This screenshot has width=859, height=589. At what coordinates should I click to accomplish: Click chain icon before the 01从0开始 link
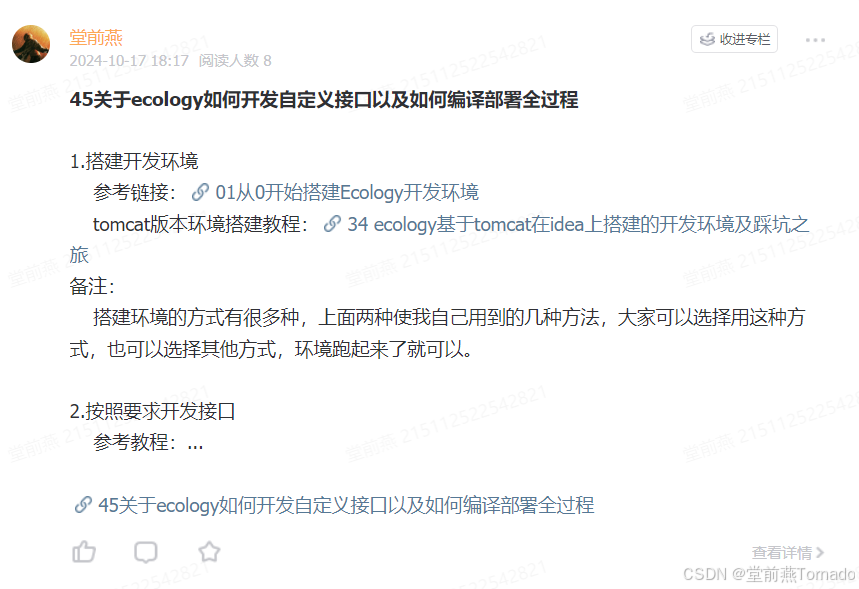(200, 192)
